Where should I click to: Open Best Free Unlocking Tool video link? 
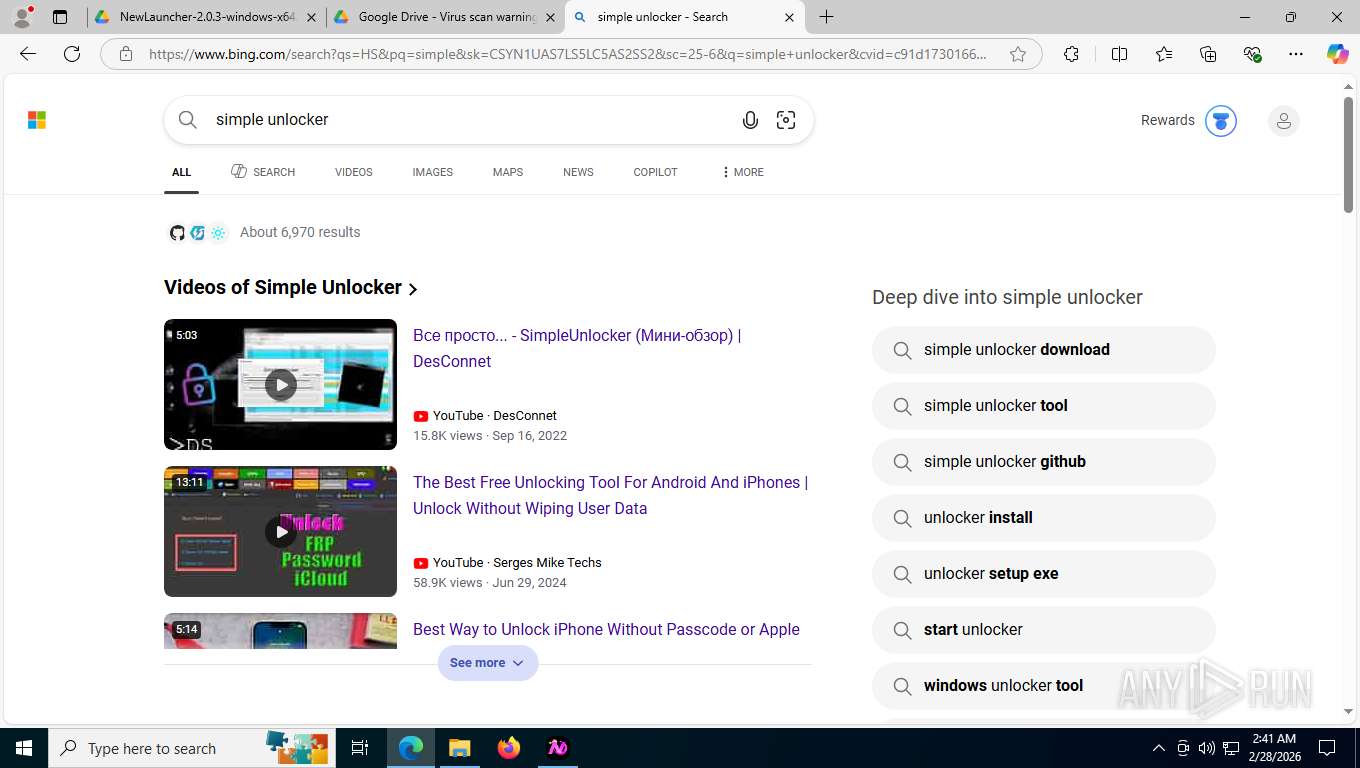tap(610, 495)
